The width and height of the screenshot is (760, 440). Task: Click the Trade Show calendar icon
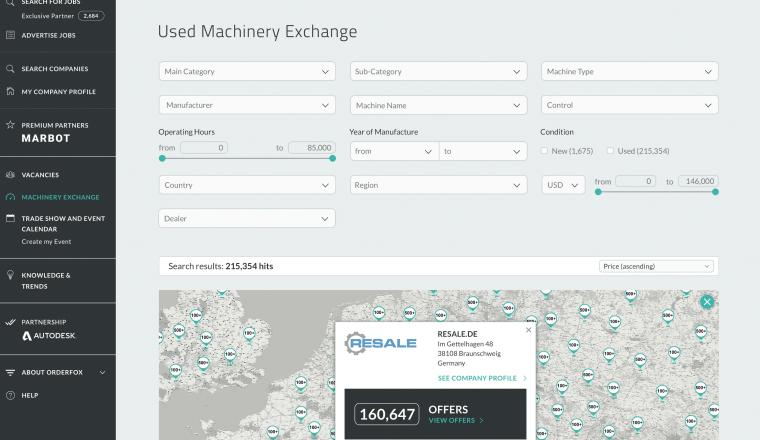10,218
